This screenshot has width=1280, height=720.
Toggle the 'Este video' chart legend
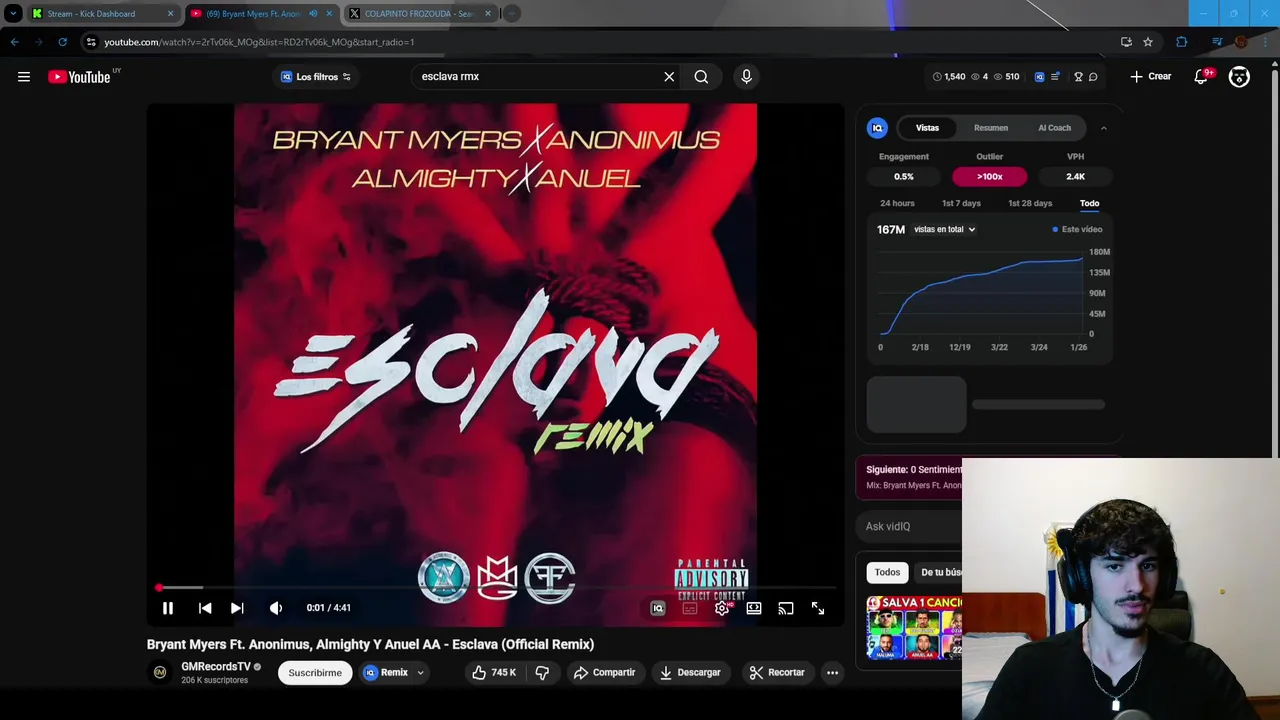tap(1077, 229)
